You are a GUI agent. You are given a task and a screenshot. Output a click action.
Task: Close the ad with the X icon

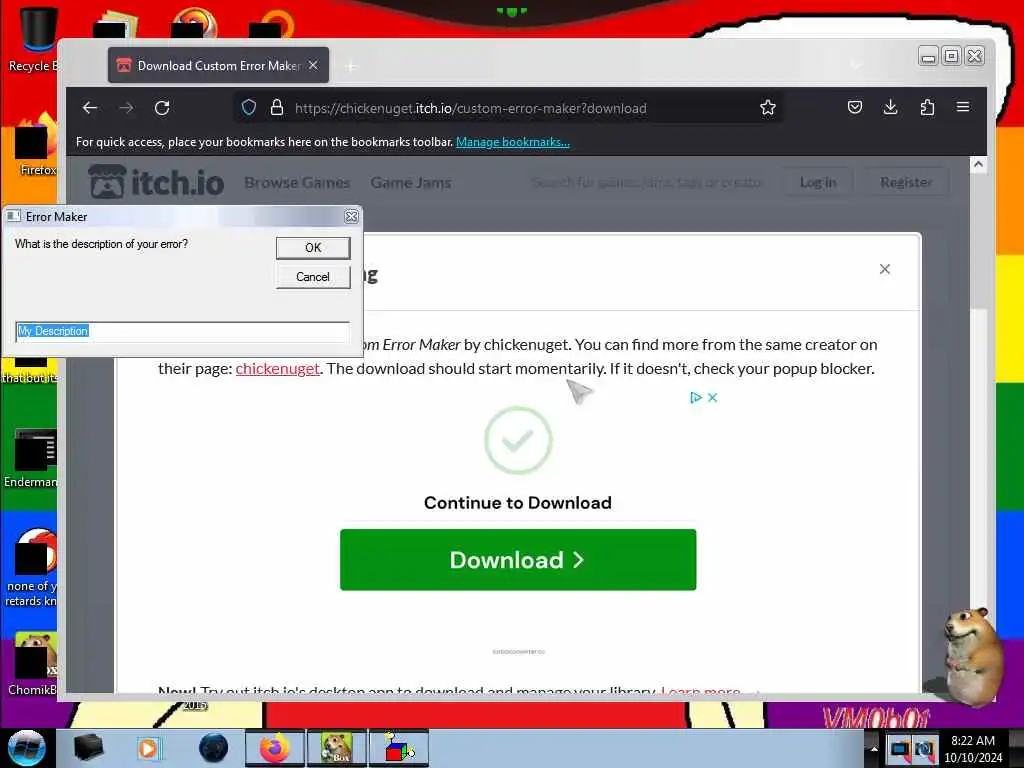tap(712, 398)
